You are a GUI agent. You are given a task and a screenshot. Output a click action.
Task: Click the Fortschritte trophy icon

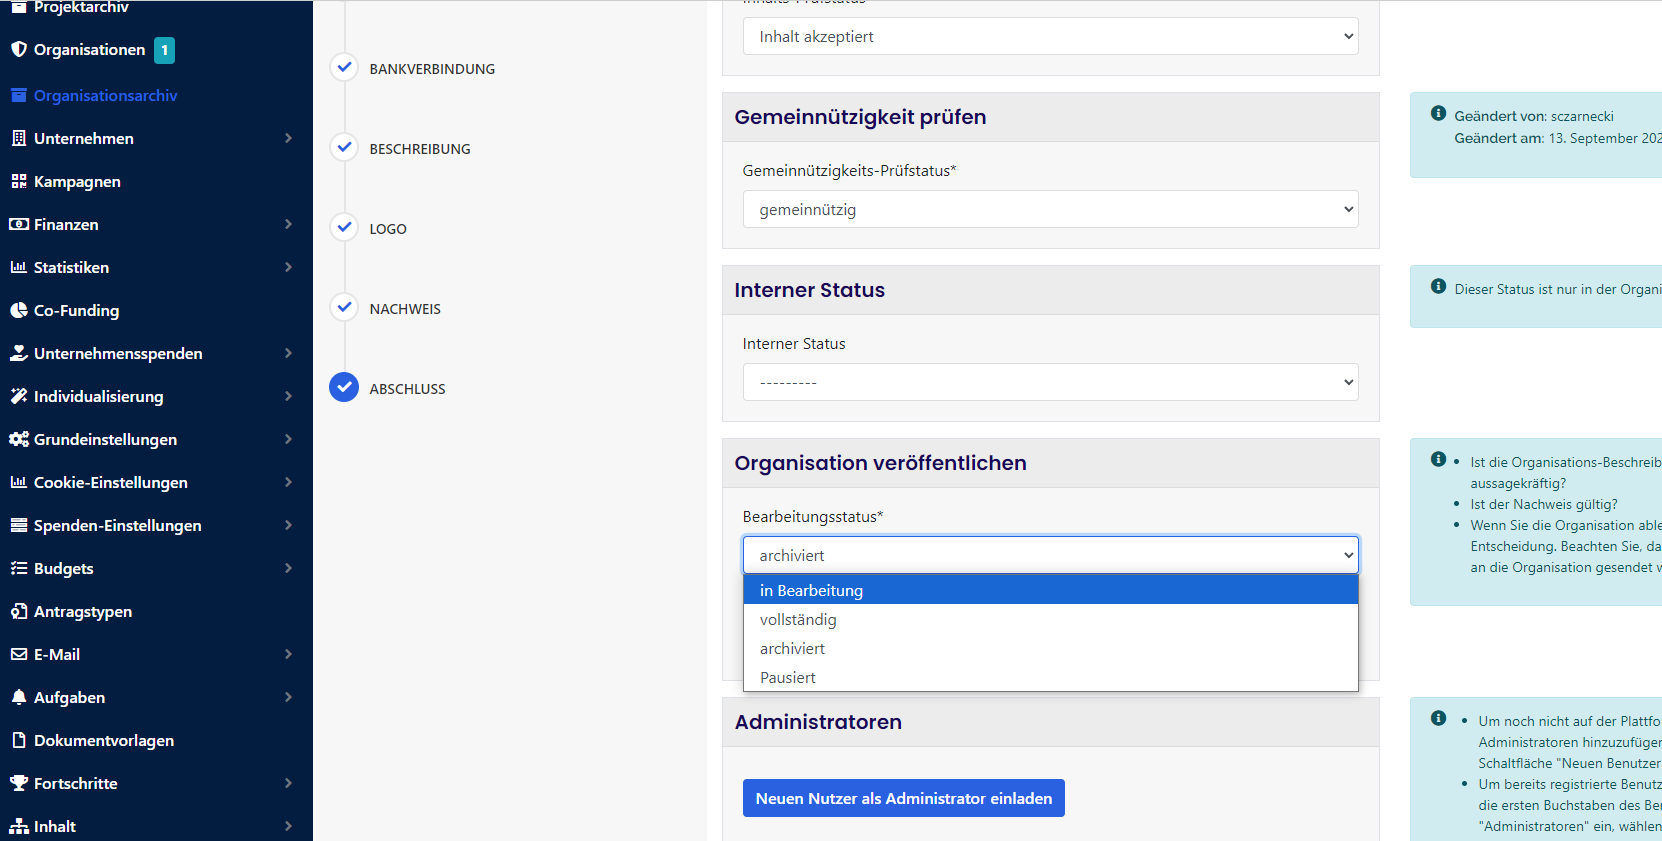coord(18,783)
